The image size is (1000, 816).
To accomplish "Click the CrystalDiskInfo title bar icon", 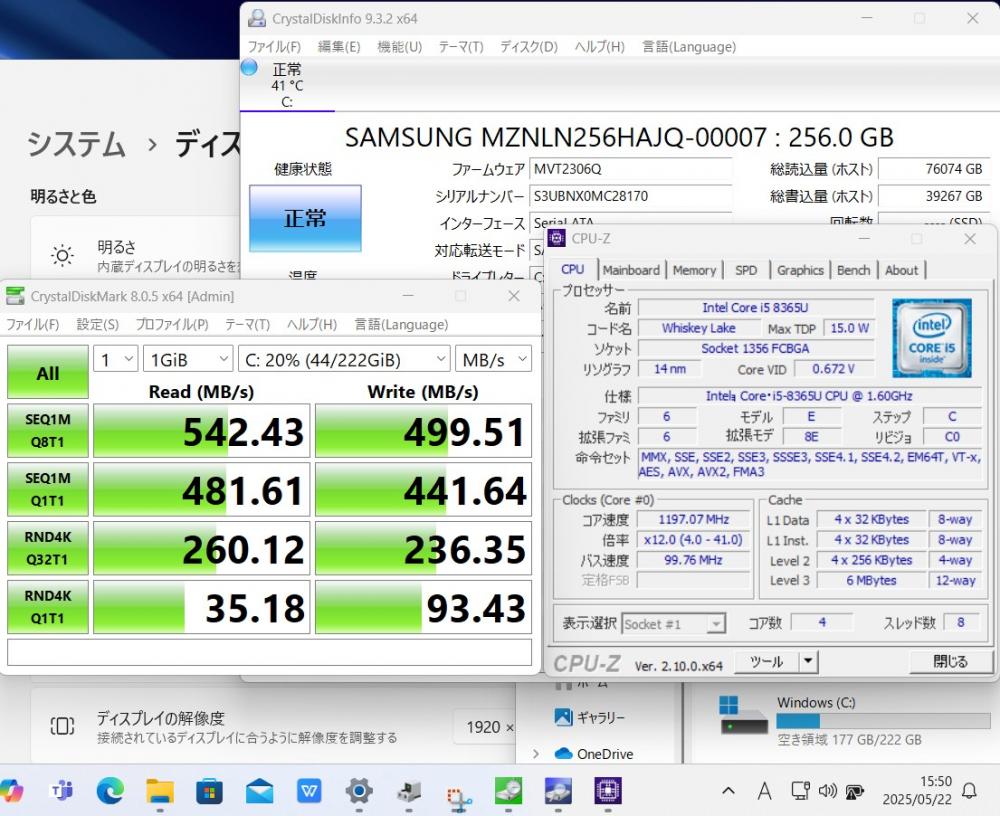I will tap(257, 19).
